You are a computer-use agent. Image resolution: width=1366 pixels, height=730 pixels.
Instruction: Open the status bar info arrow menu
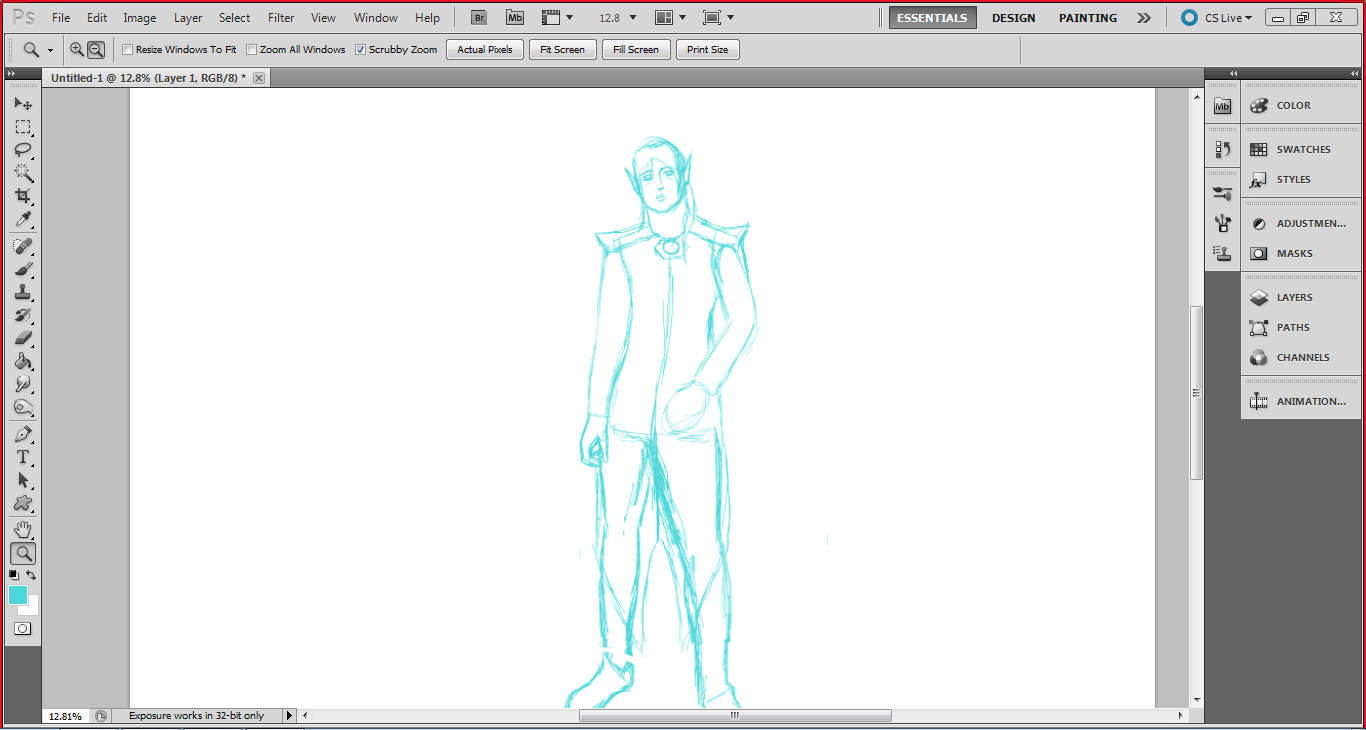click(290, 715)
